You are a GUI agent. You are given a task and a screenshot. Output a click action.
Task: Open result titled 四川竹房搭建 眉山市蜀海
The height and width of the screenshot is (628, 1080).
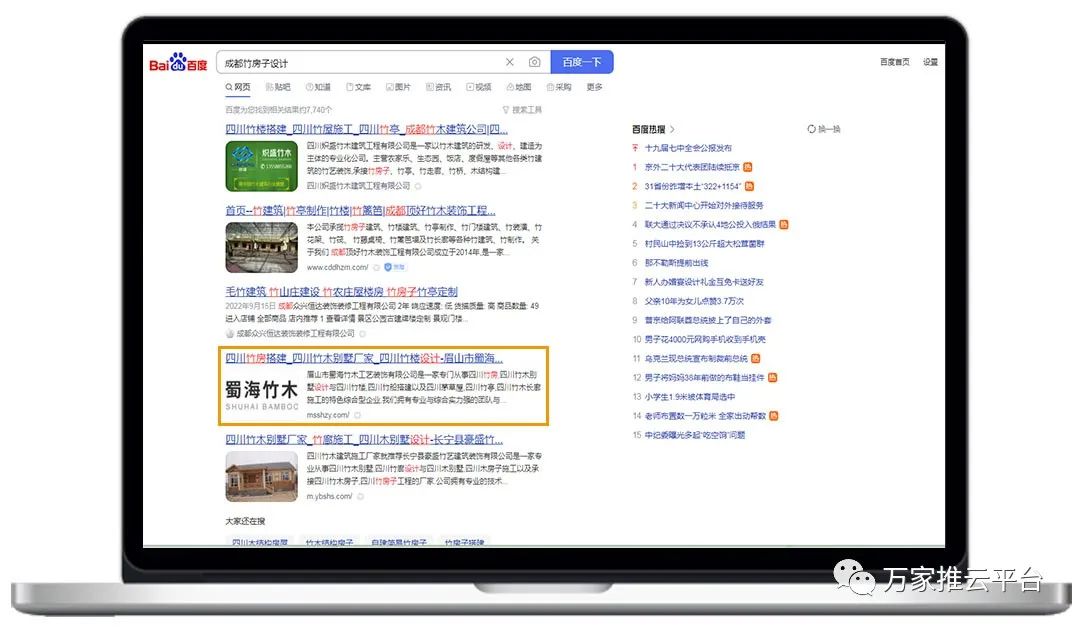coord(364,358)
